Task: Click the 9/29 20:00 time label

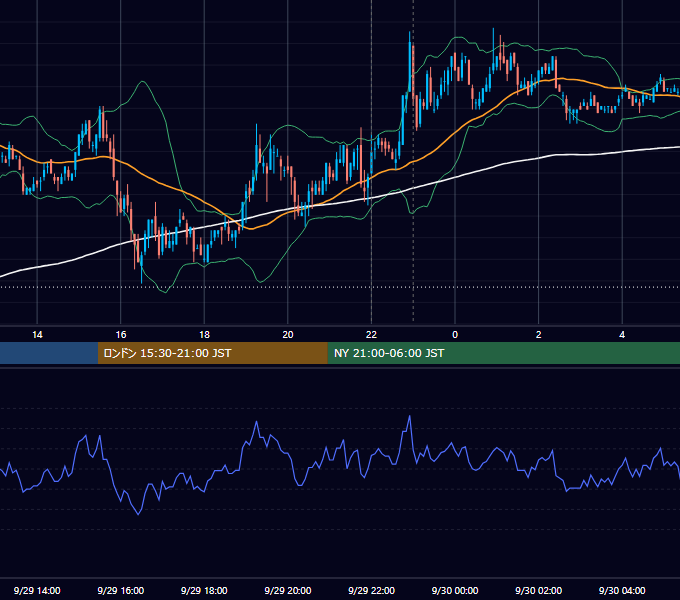Action: pos(288,590)
